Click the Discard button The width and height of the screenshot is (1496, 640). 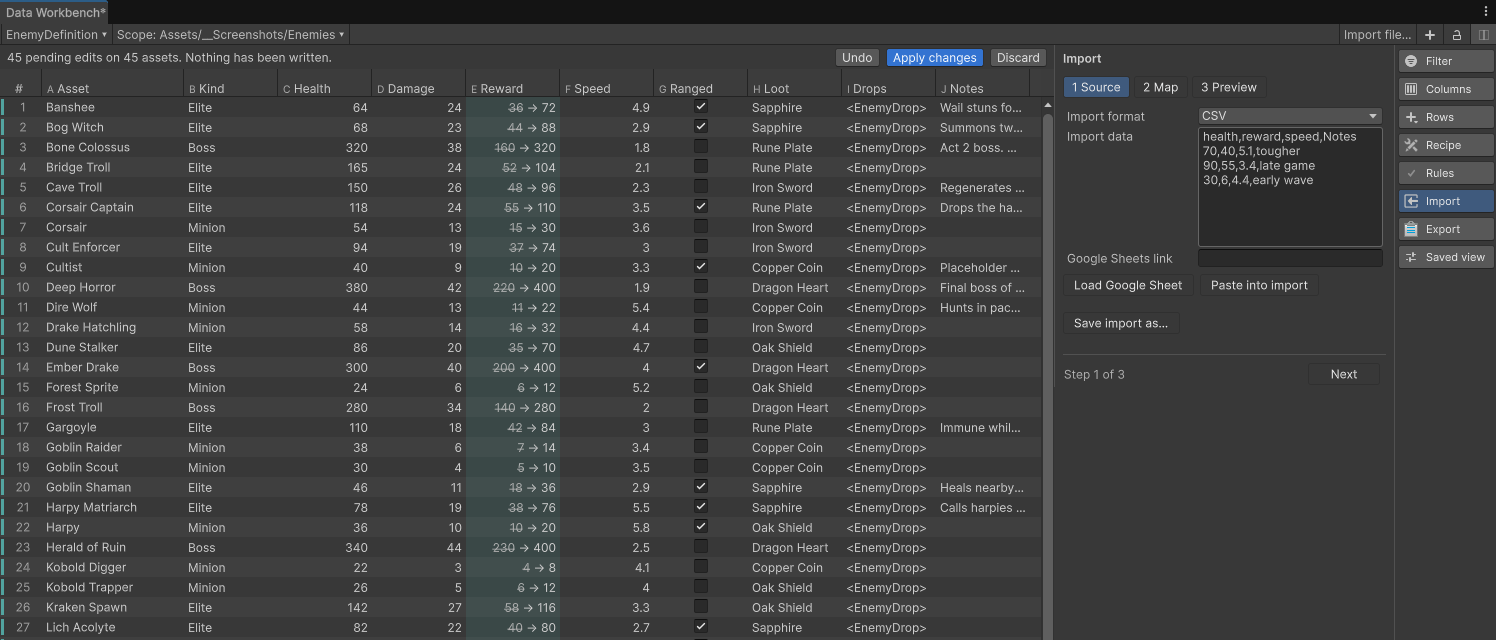click(1018, 58)
